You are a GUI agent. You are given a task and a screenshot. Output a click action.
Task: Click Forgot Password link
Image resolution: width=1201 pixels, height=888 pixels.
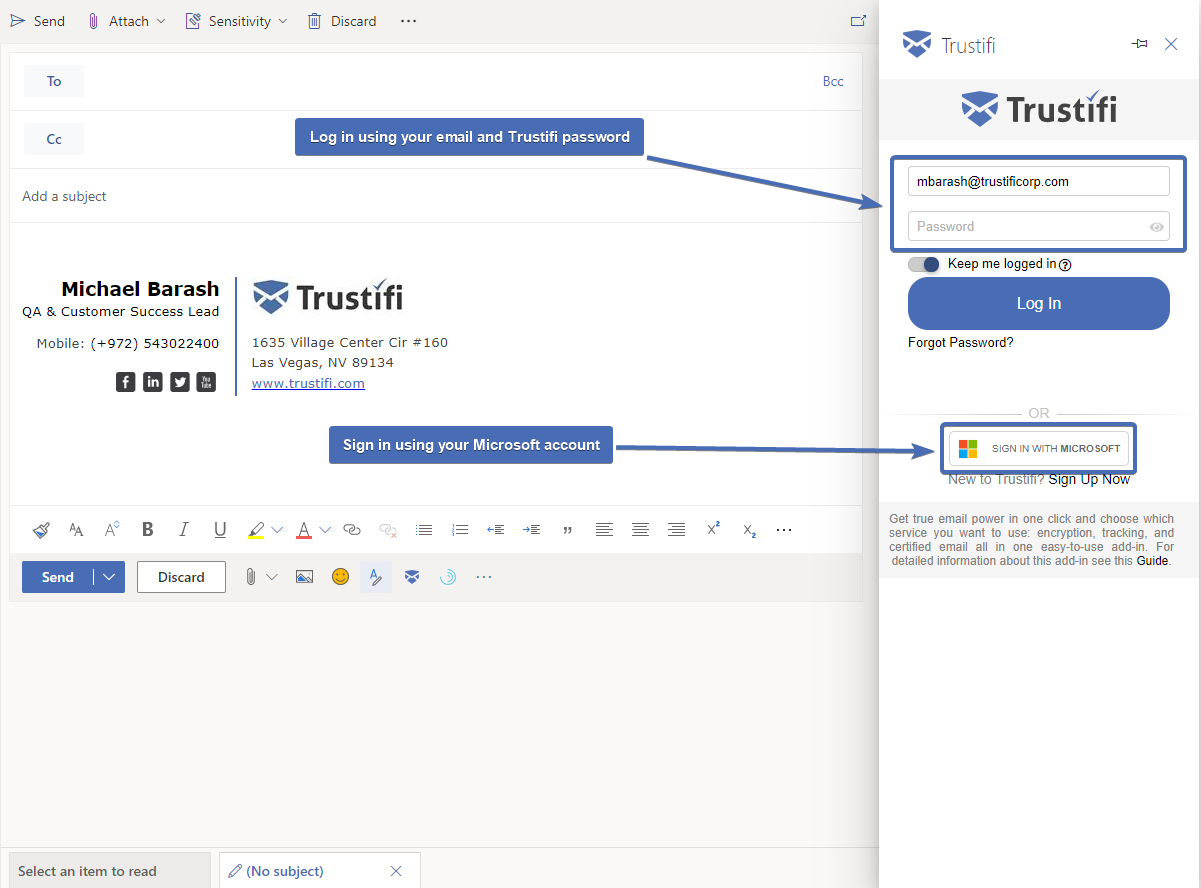[x=961, y=343]
